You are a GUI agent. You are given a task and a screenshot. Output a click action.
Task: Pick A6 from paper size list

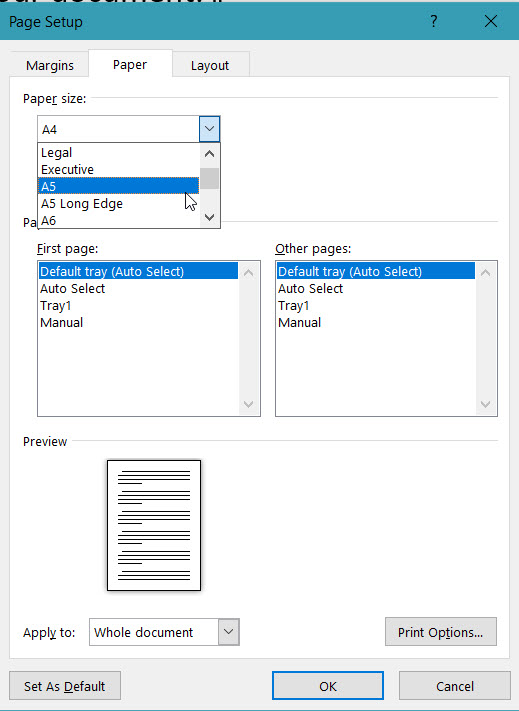[118, 220]
